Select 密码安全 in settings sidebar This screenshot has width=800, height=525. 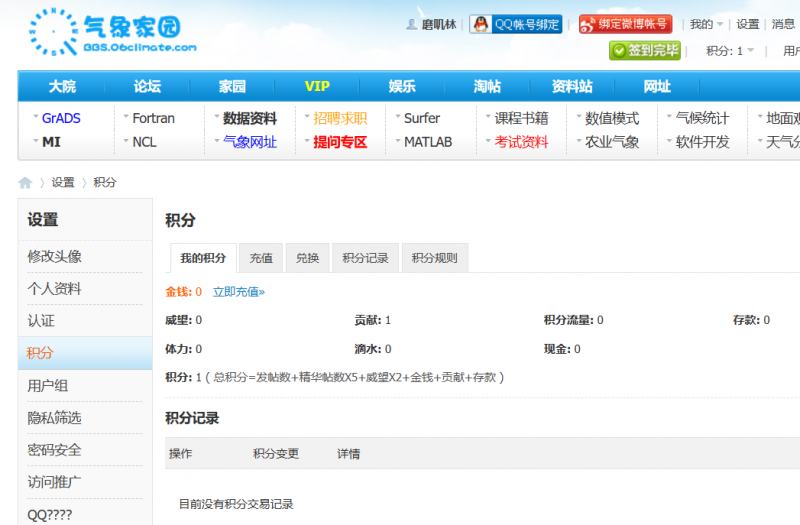point(55,450)
